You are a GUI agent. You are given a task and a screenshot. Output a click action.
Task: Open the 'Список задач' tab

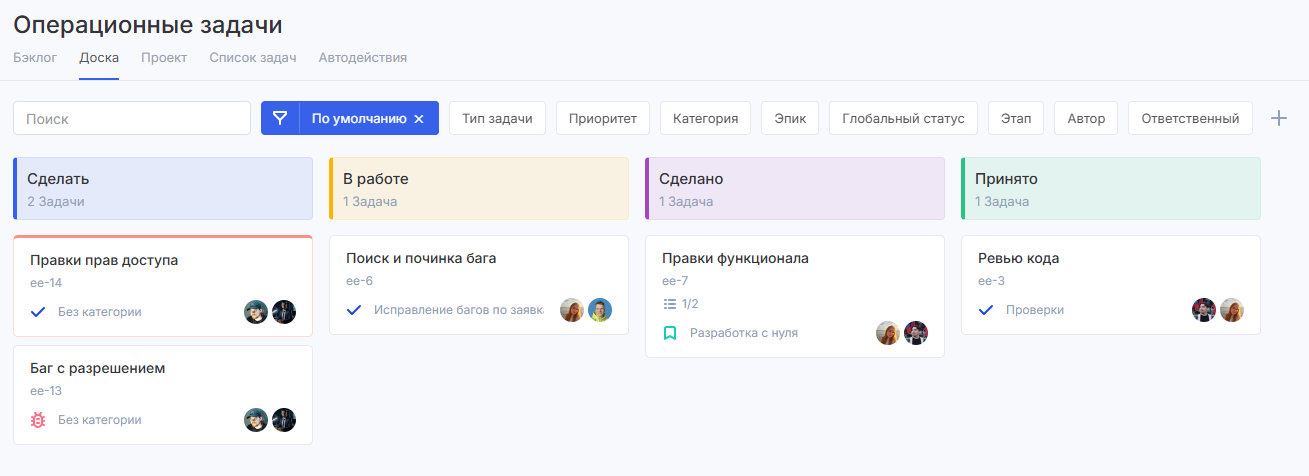[x=253, y=57]
